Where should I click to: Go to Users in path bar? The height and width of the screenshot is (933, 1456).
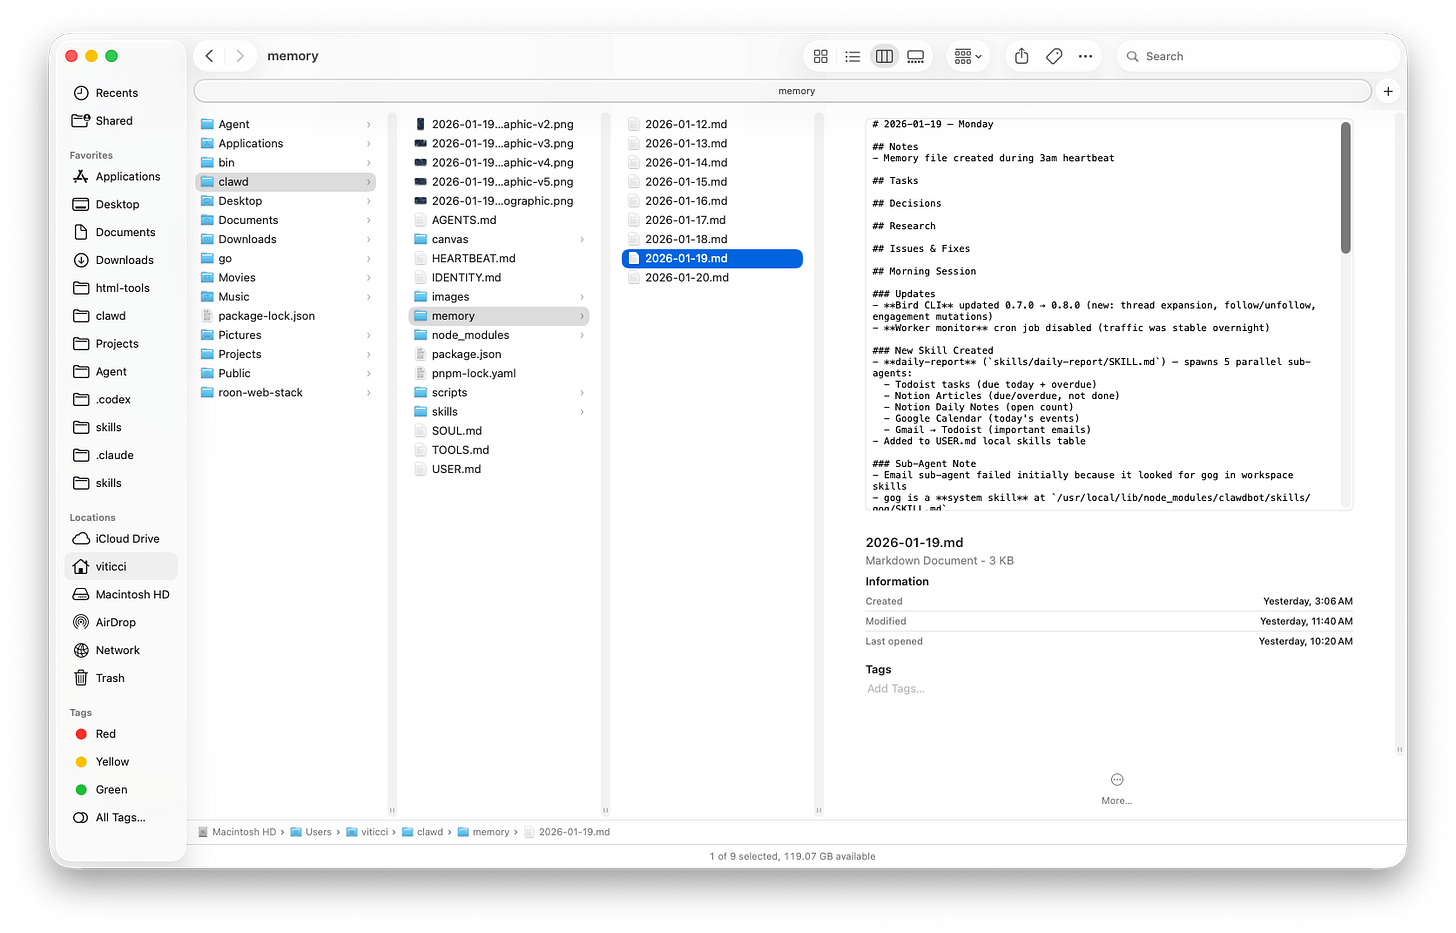point(311,832)
